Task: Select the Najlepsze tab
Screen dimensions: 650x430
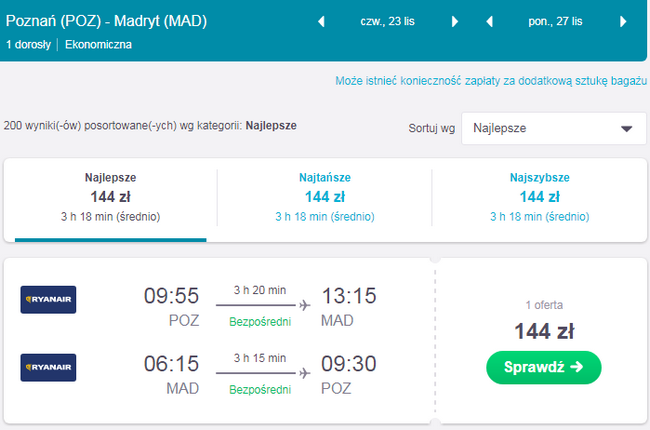Action: tap(111, 197)
